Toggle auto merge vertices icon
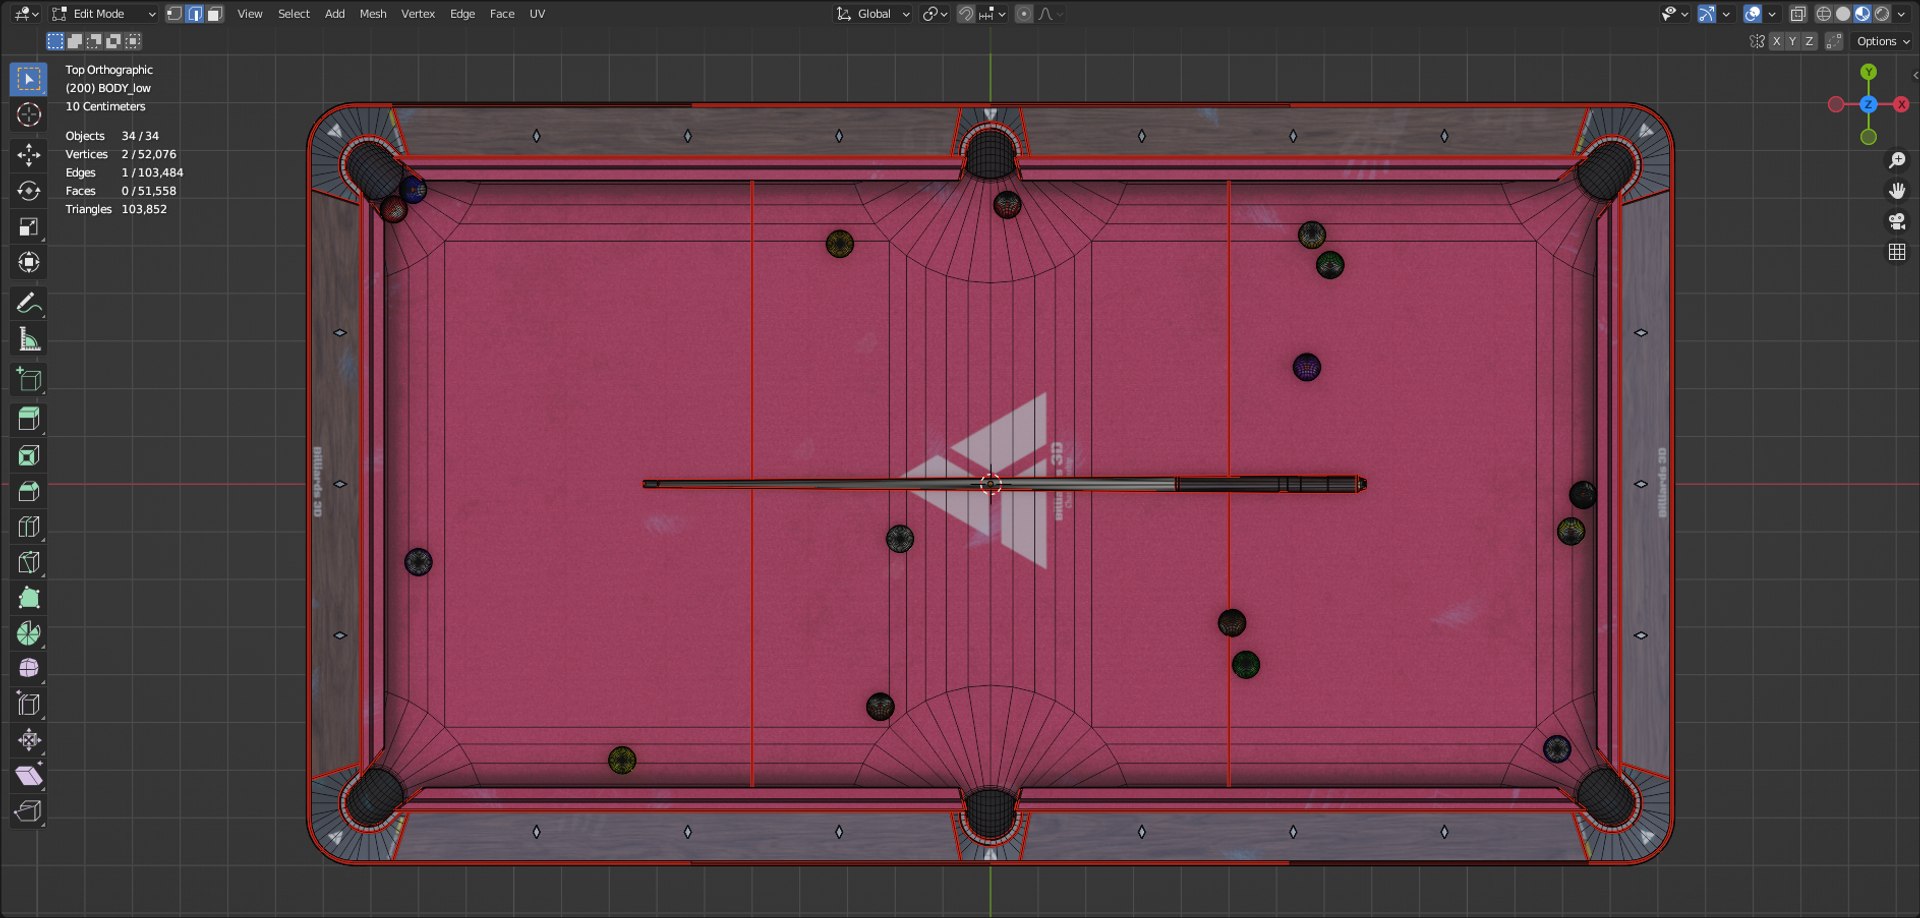Viewport: 1920px width, 918px height. [1834, 41]
